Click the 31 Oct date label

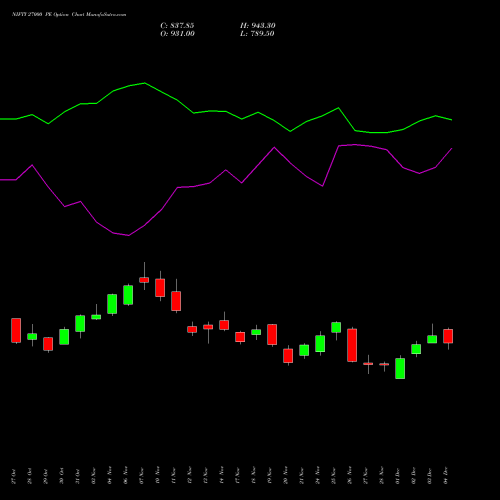[78, 476]
